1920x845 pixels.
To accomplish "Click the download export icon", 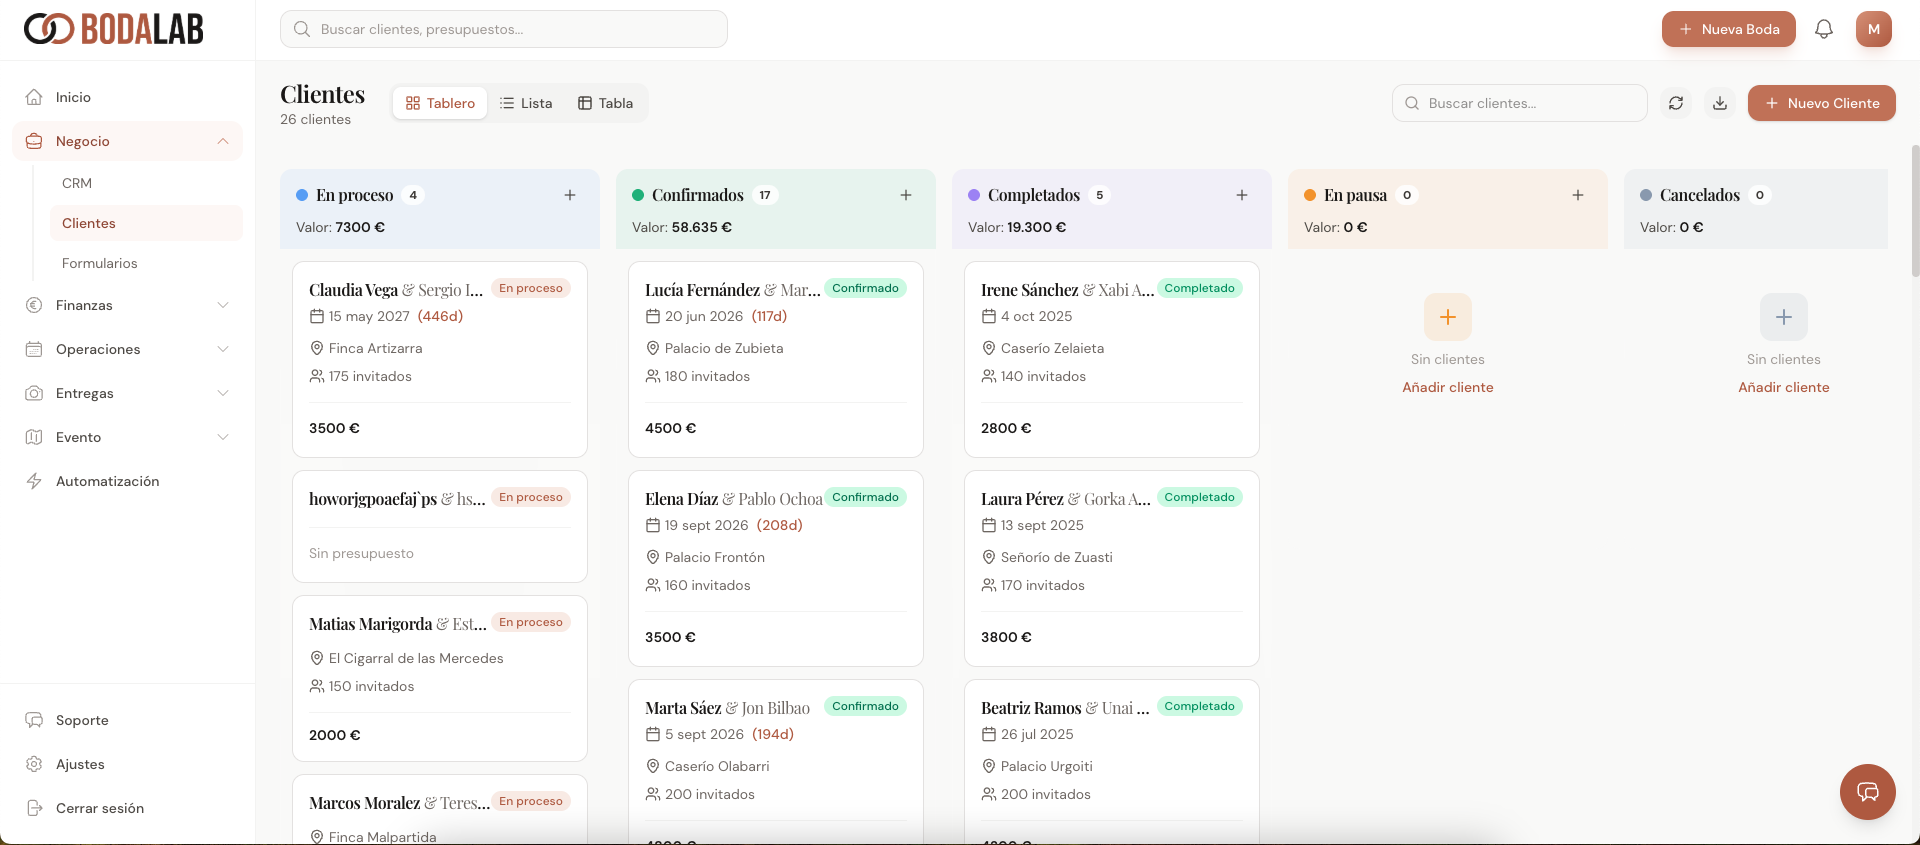I will pos(1720,103).
